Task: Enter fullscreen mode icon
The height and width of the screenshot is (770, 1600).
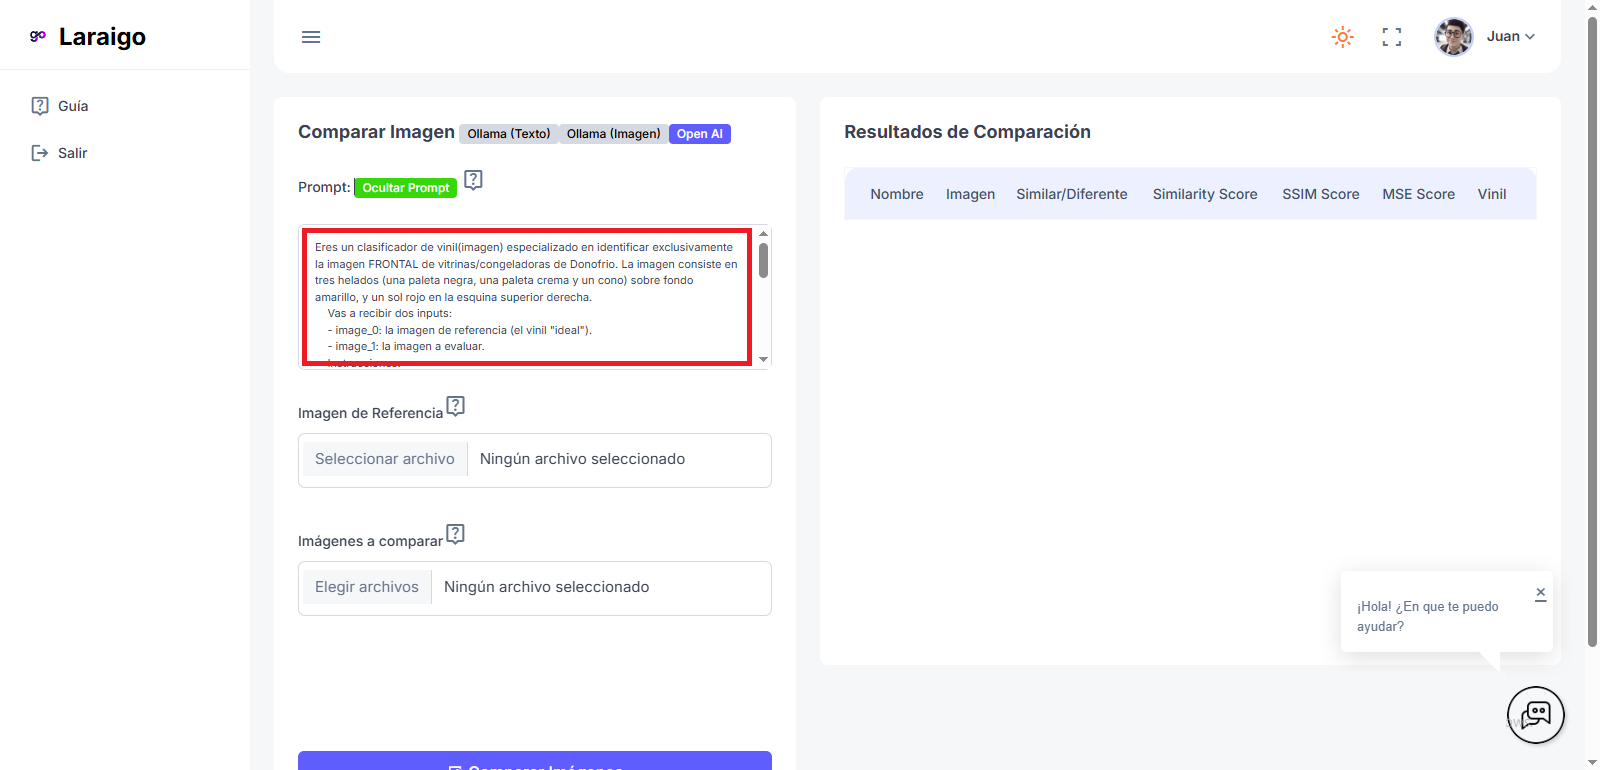Action: [1391, 37]
